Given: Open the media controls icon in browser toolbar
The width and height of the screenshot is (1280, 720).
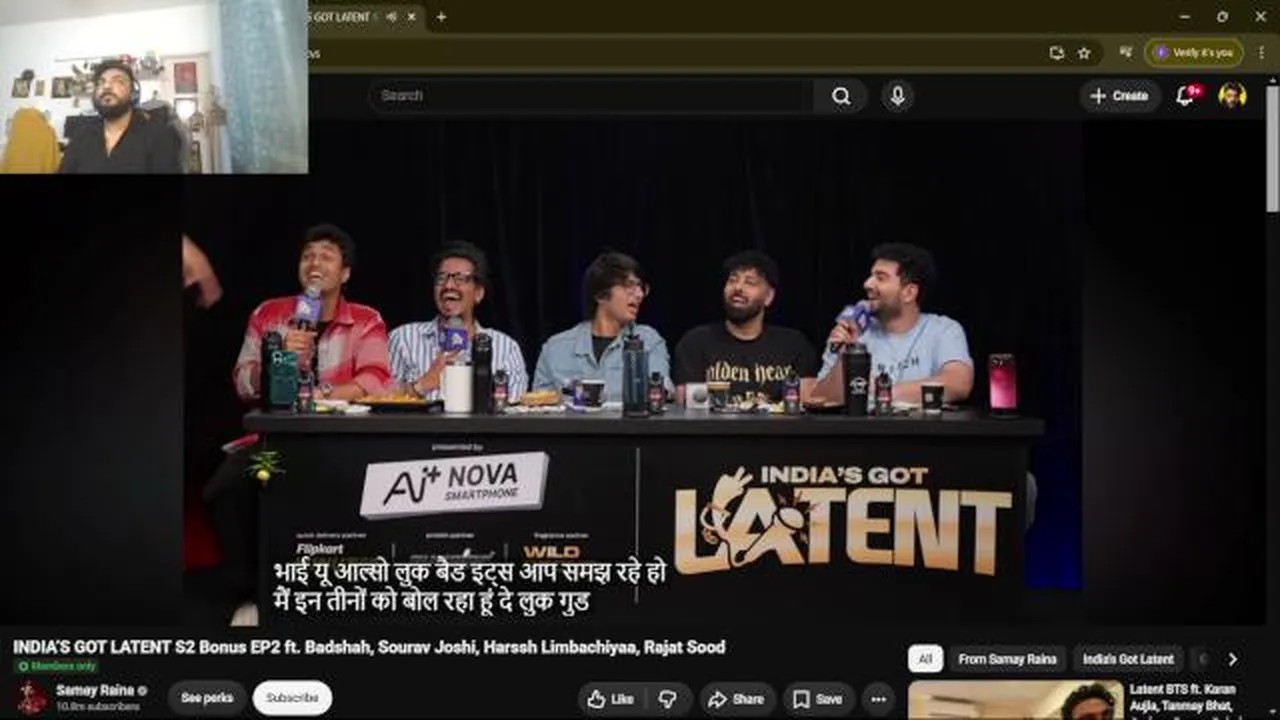Looking at the screenshot, I should tap(1126, 52).
